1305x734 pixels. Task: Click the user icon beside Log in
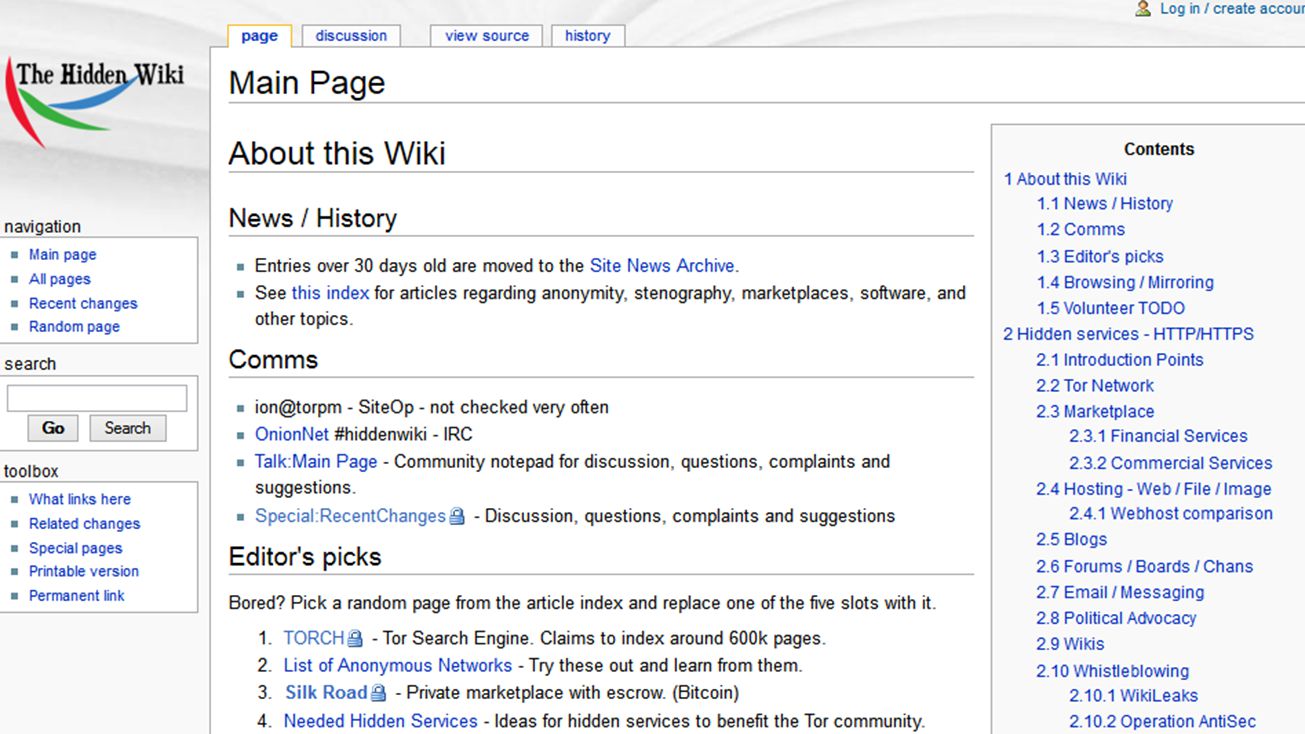click(x=1143, y=9)
